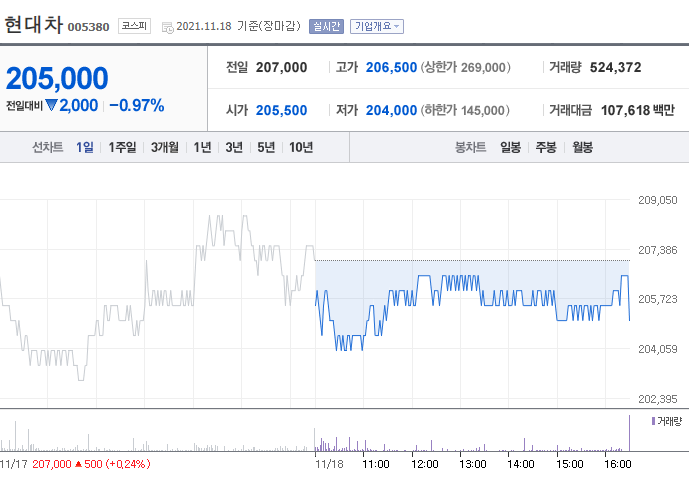Viewport: 689px width, 479px height.
Task: Switch to 월봉 candlestick chart
Action: point(583,147)
